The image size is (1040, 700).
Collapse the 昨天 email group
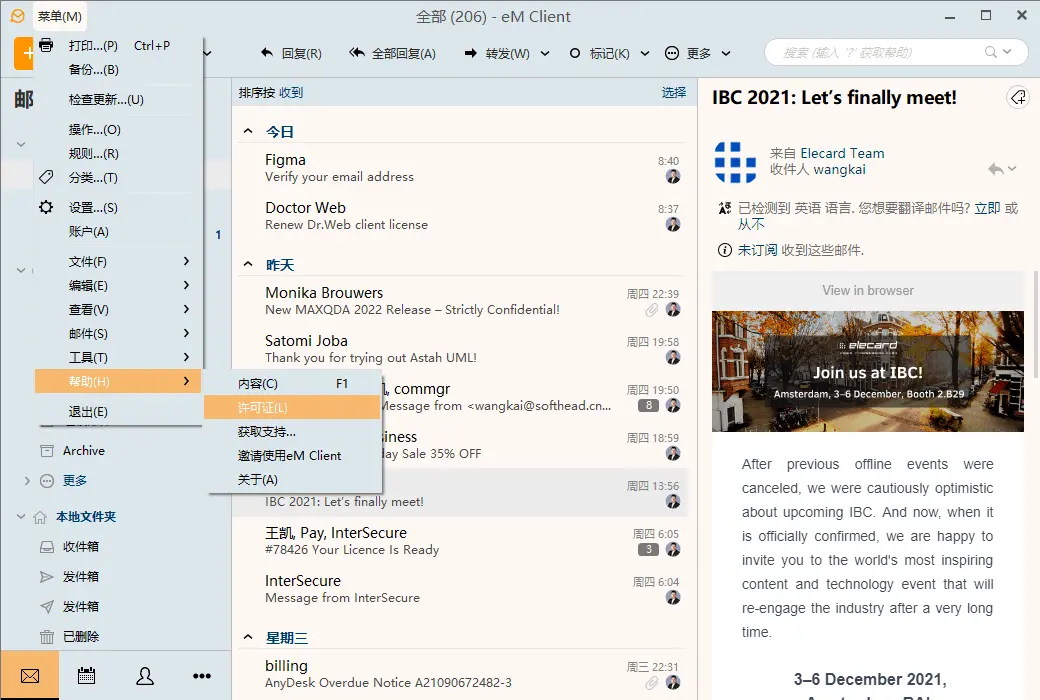(x=248, y=264)
